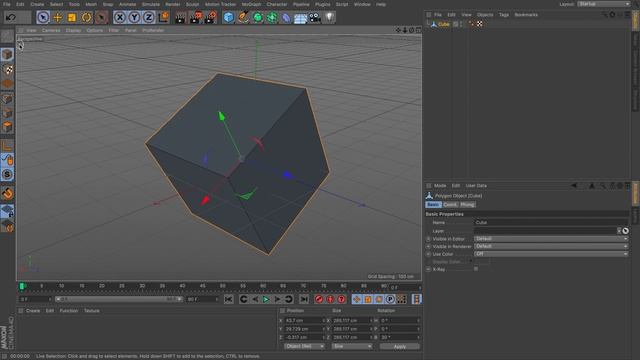Go to start of animation
The image size is (640, 360).
pyautogui.click(x=229, y=299)
